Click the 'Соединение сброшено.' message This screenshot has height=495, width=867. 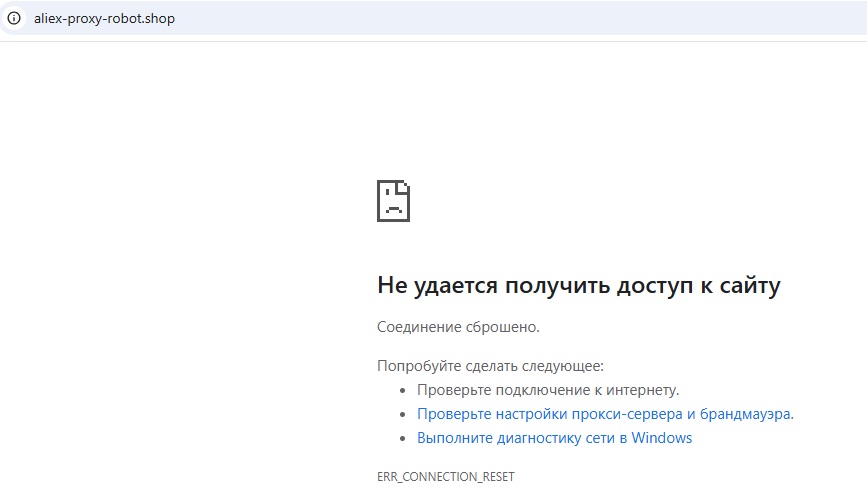(458, 327)
